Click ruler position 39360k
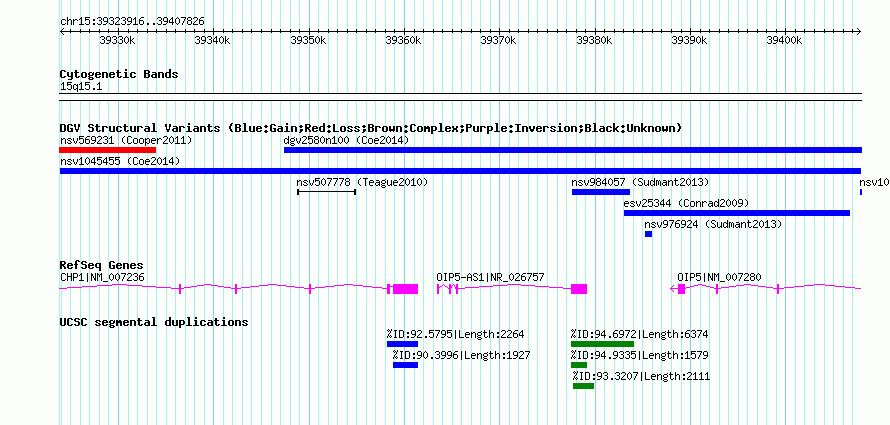Image resolution: width=890 pixels, height=425 pixels. point(403,40)
